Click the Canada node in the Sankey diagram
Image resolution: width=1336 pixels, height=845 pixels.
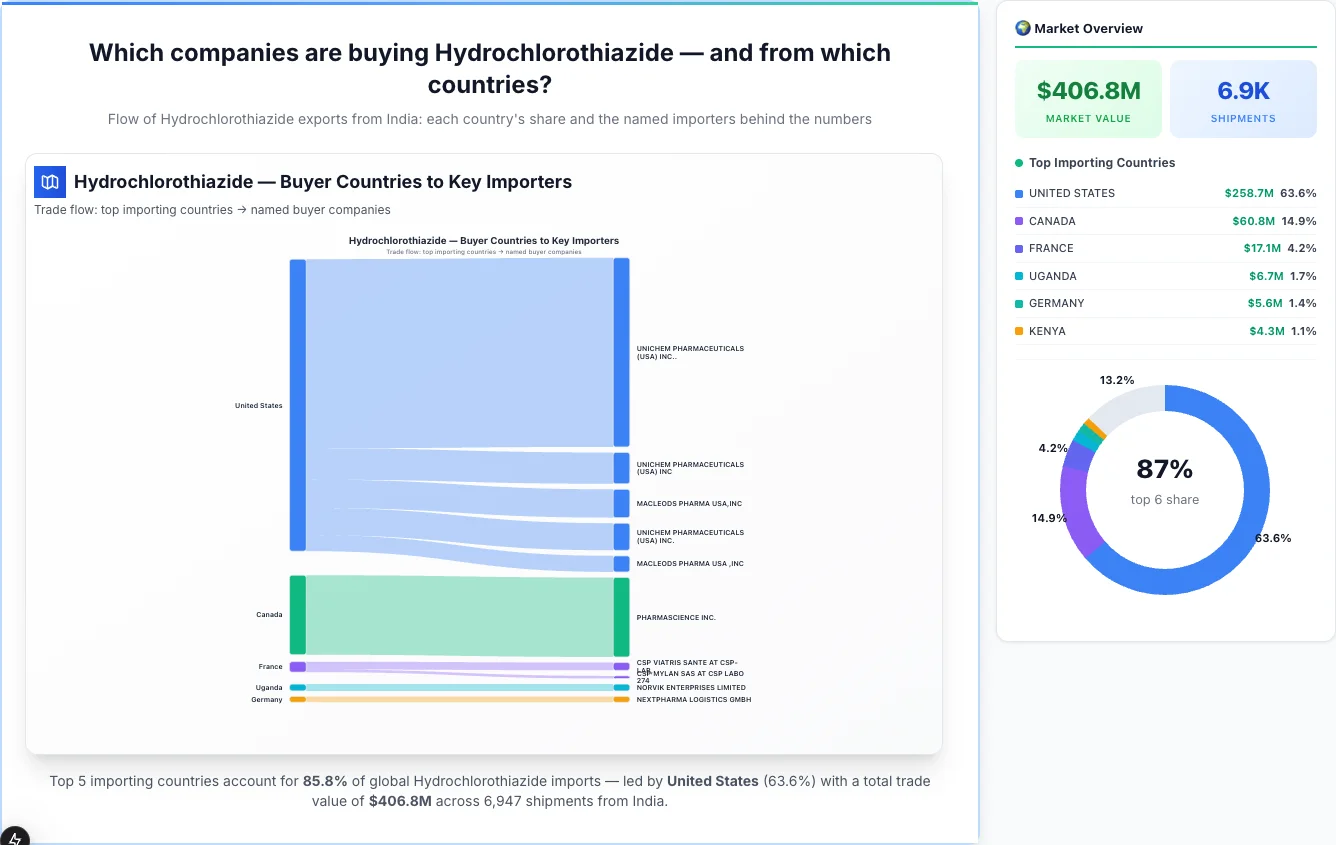point(296,614)
